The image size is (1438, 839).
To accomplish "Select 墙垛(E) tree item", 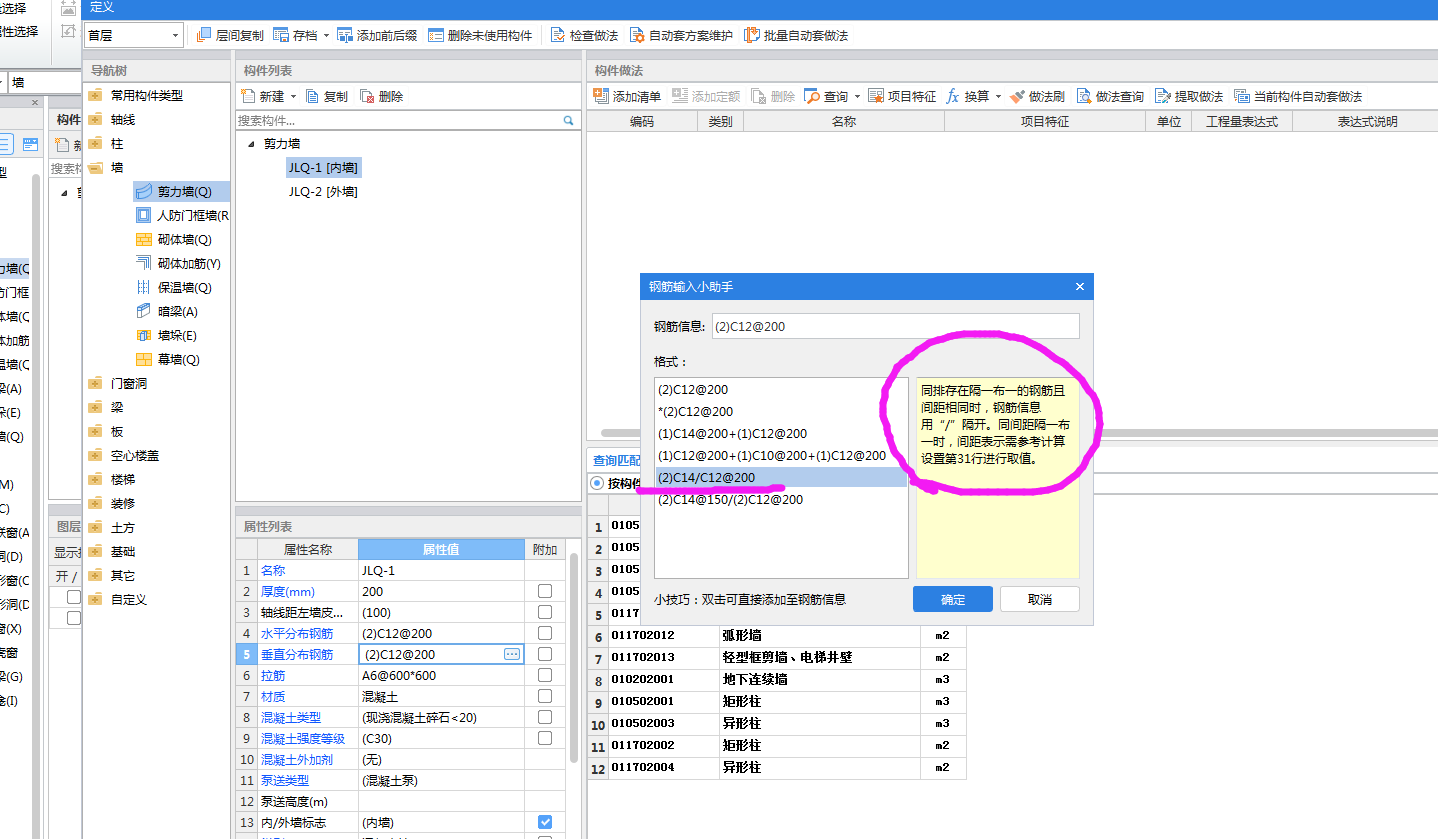I will click(166, 335).
